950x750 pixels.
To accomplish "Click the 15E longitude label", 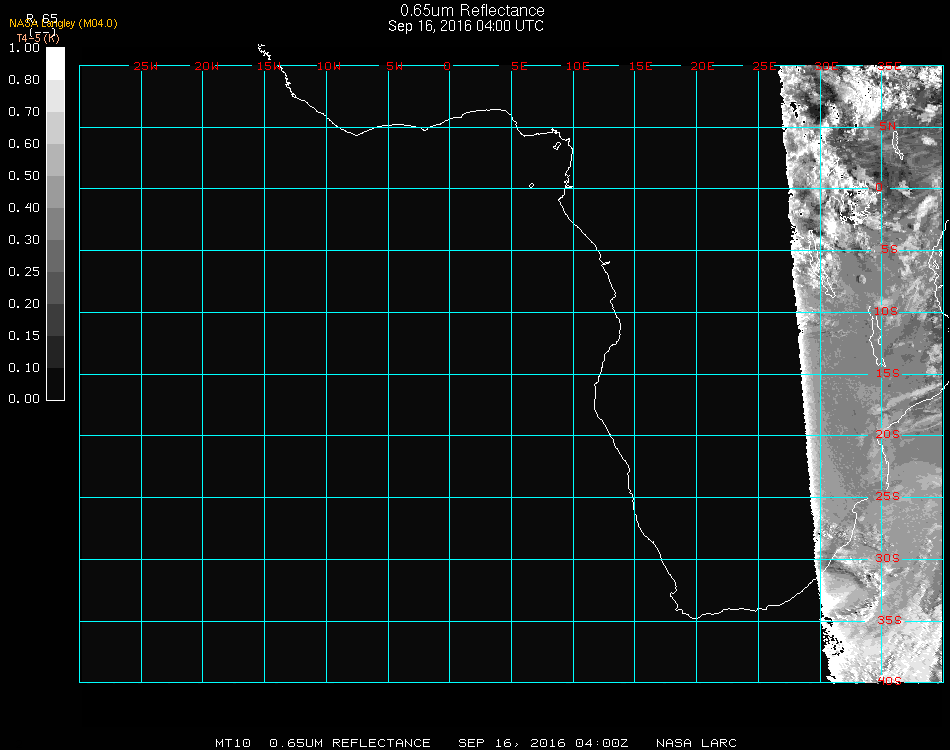I will [641, 66].
